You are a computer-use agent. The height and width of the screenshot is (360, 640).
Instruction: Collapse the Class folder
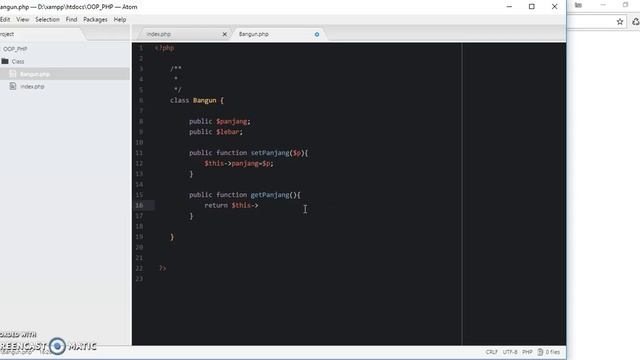click(18, 62)
